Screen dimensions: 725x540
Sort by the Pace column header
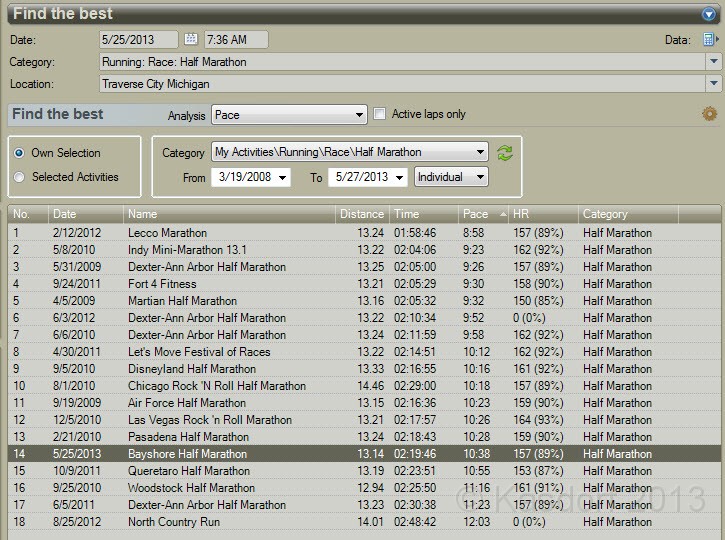(x=476, y=214)
